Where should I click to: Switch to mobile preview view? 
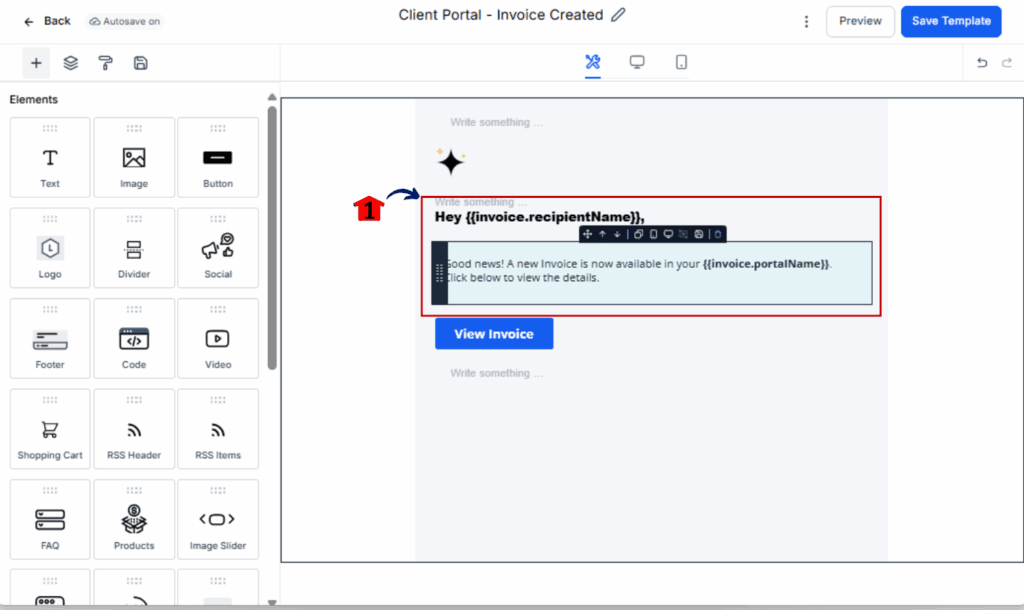click(x=681, y=62)
